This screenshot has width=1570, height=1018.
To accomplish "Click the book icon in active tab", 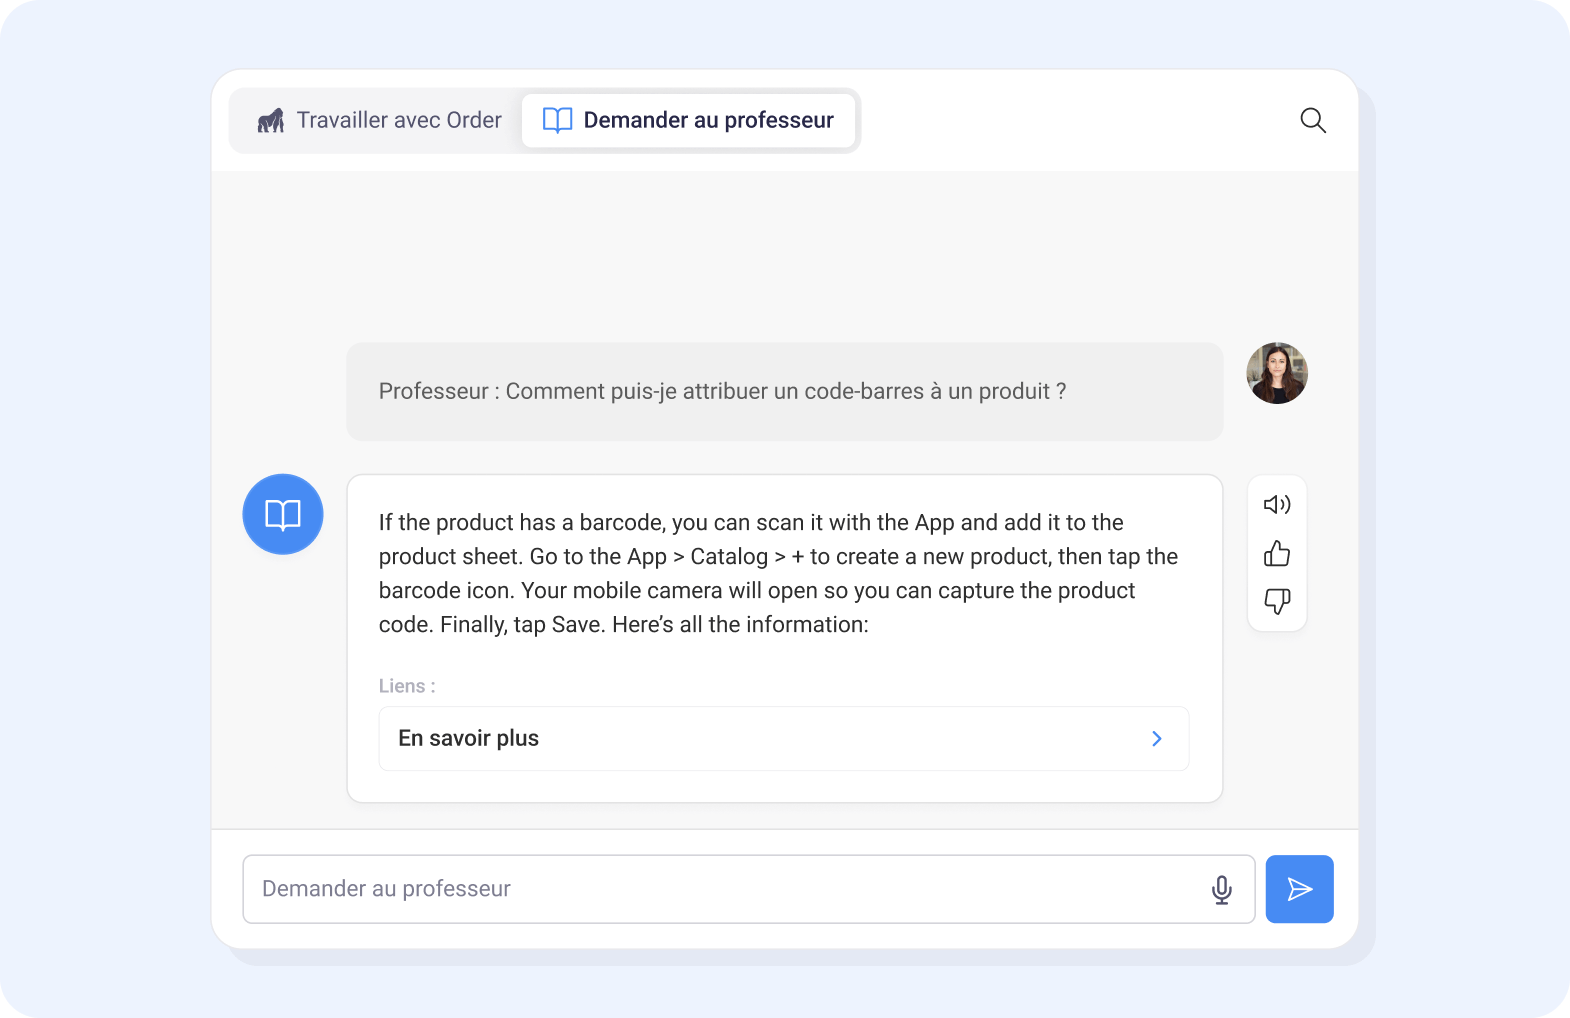I will 557,120.
